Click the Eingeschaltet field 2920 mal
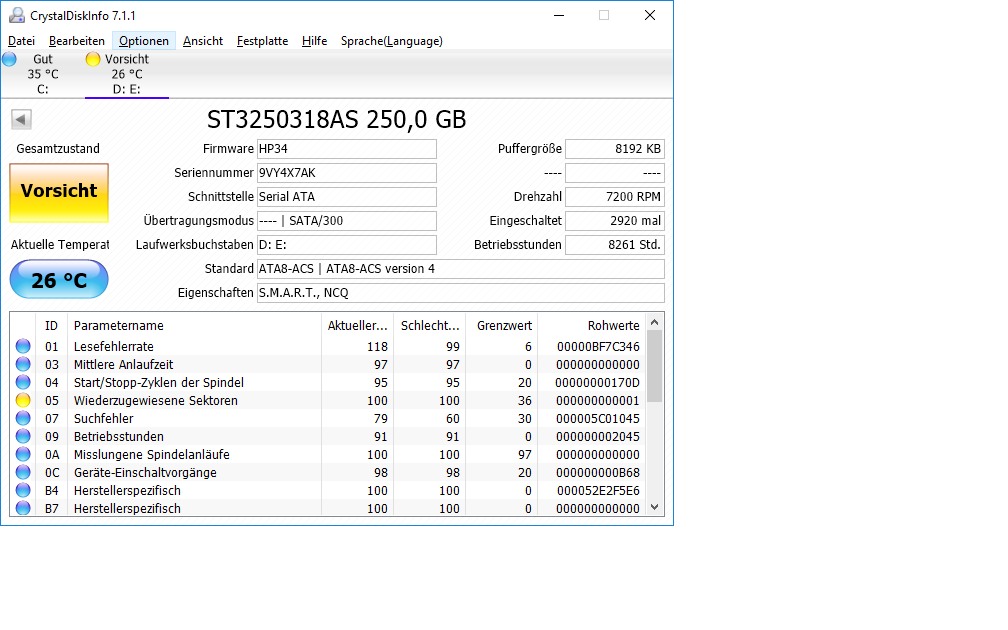 [x=615, y=221]
